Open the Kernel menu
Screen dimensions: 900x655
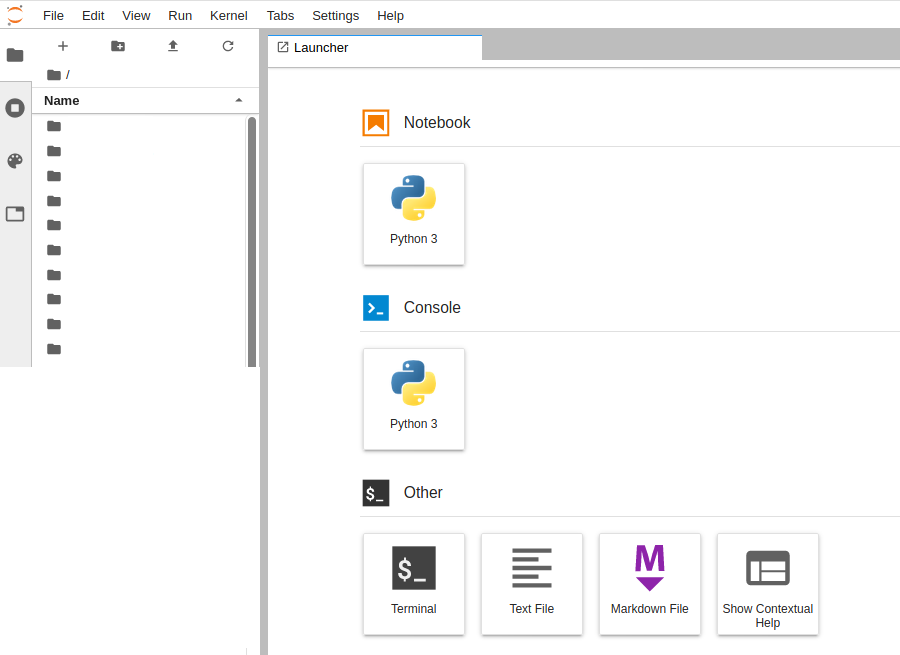coord(229,15)
